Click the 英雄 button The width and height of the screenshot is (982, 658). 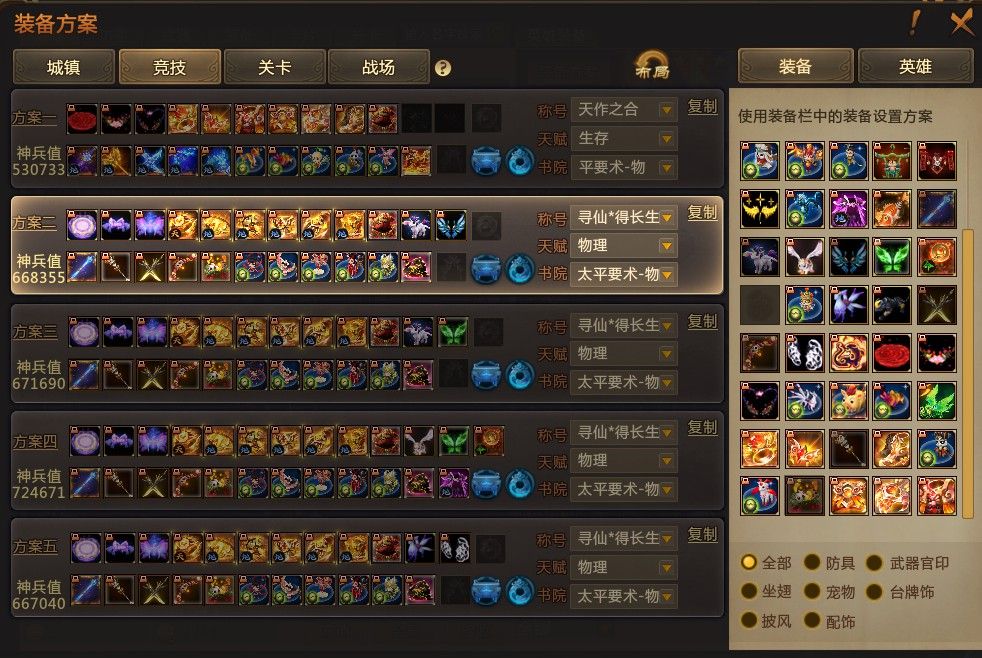[915, 66]
